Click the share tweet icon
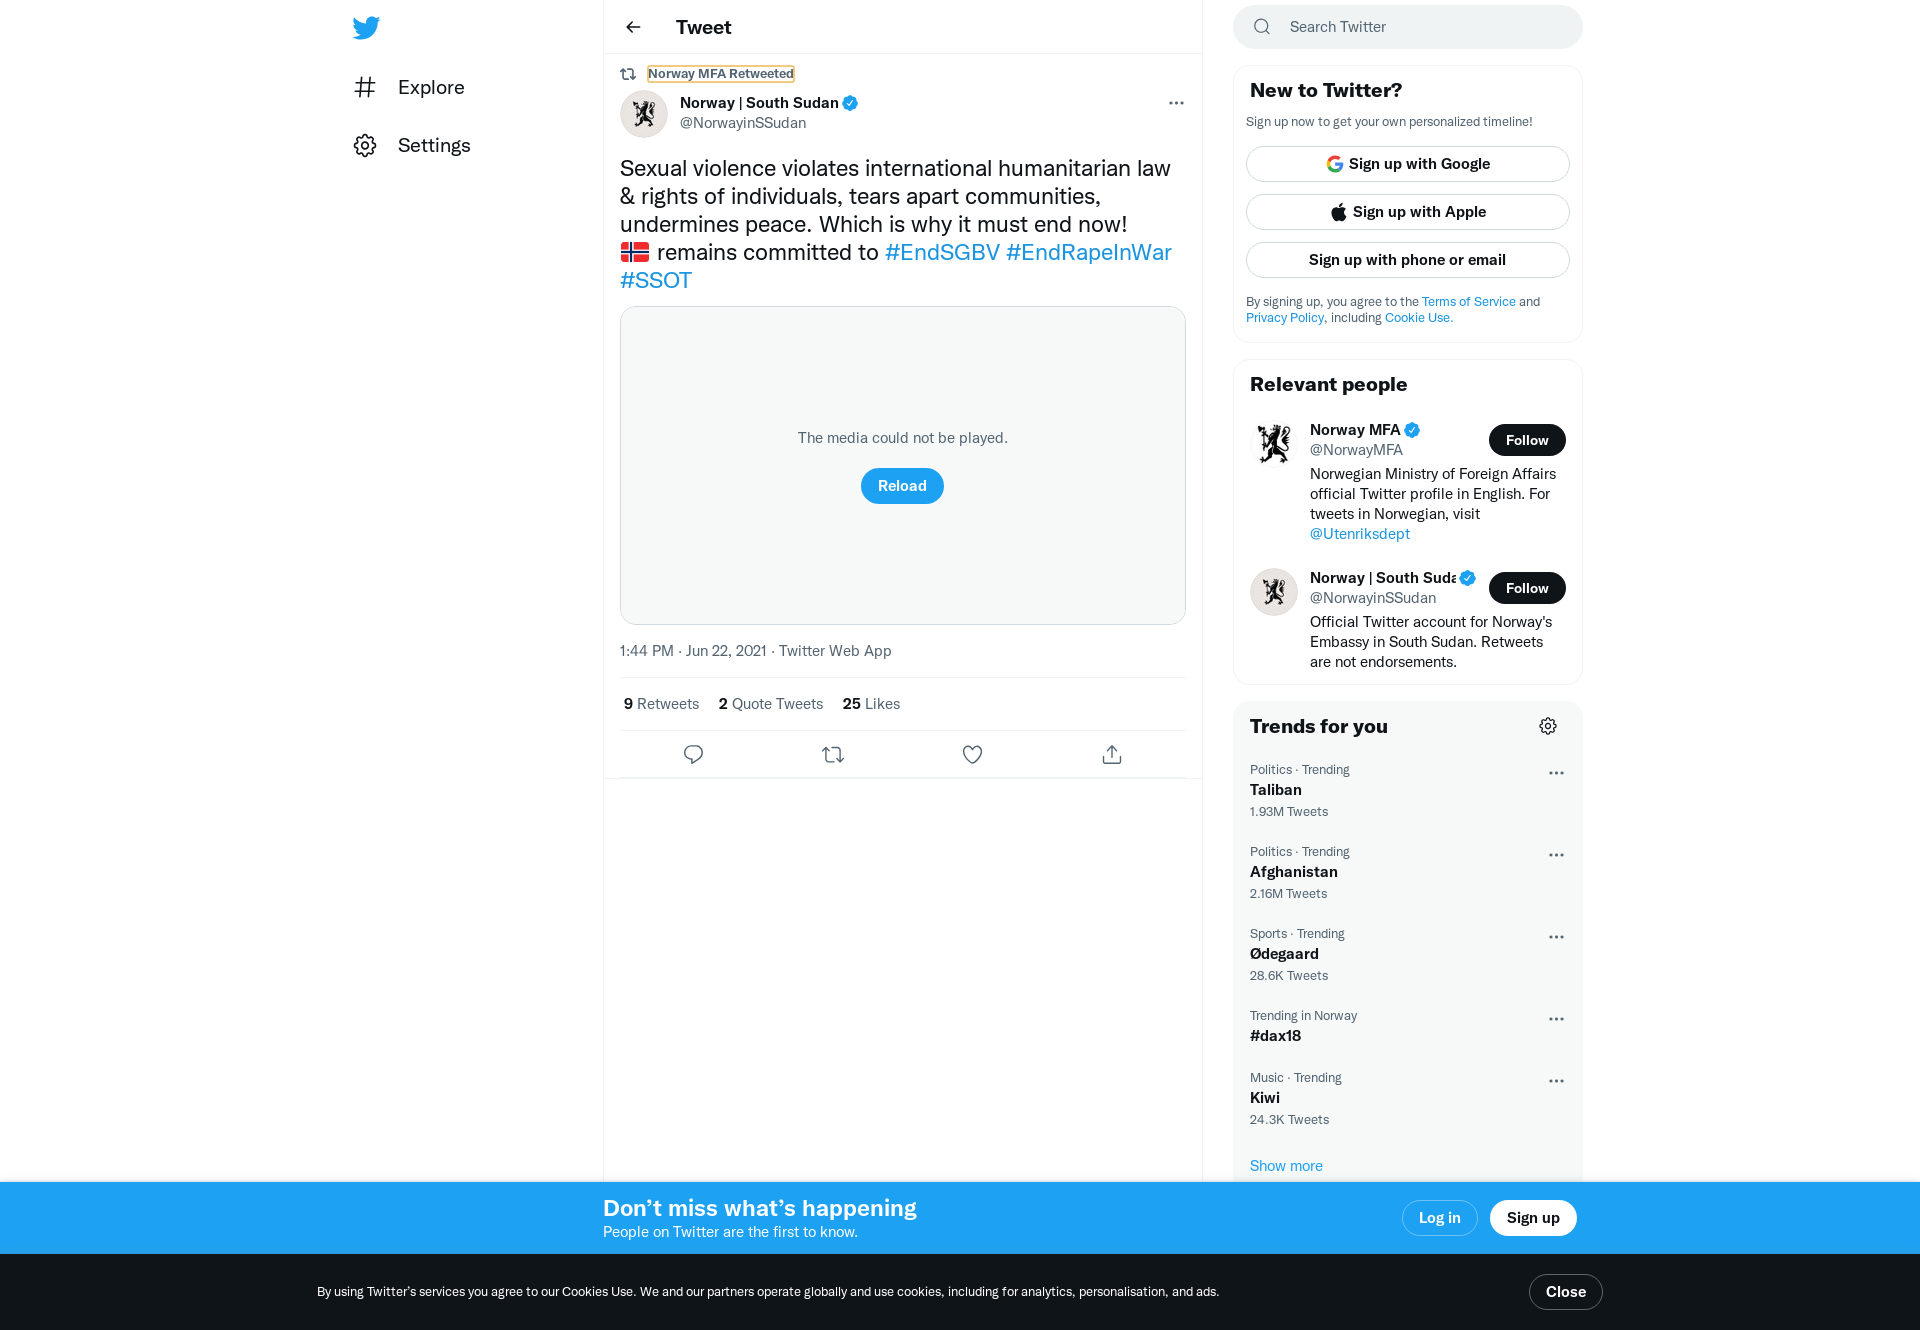The width and height of the screenshot is (1920, 1330). point(1112,754)
